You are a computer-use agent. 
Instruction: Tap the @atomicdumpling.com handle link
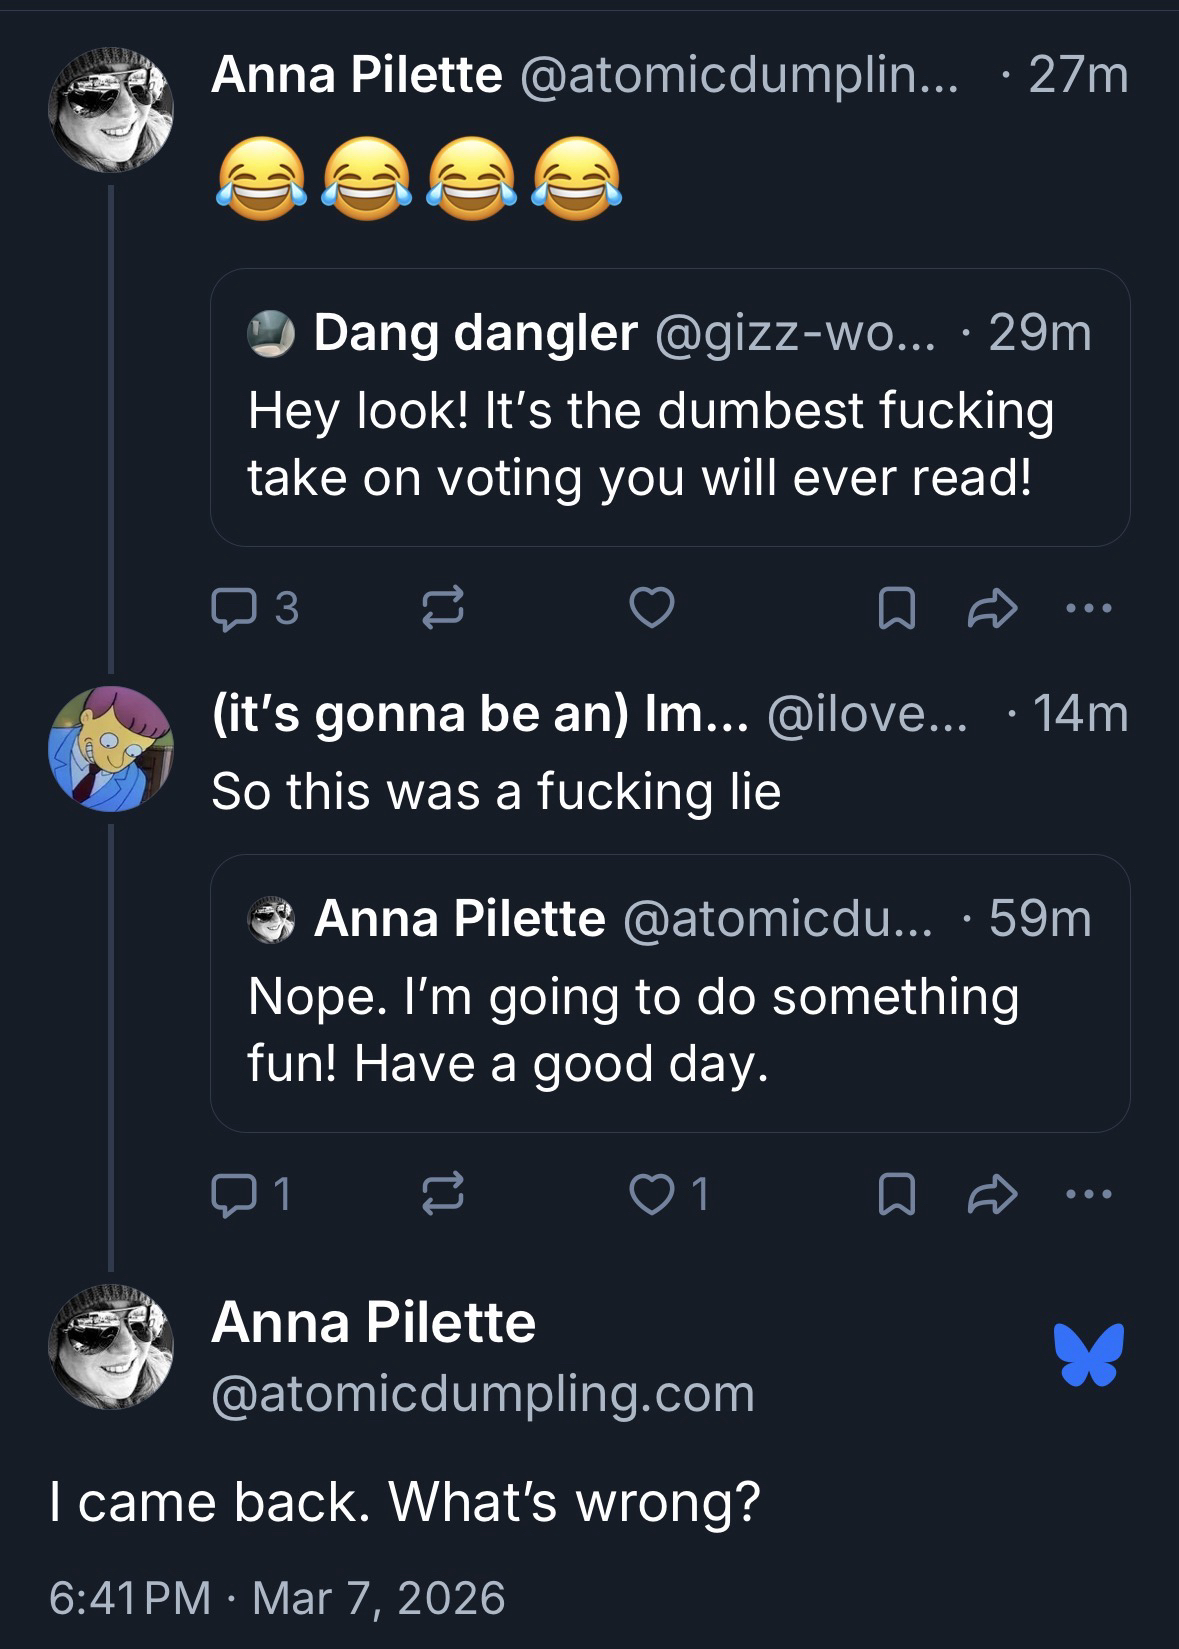coord(482,1393)
